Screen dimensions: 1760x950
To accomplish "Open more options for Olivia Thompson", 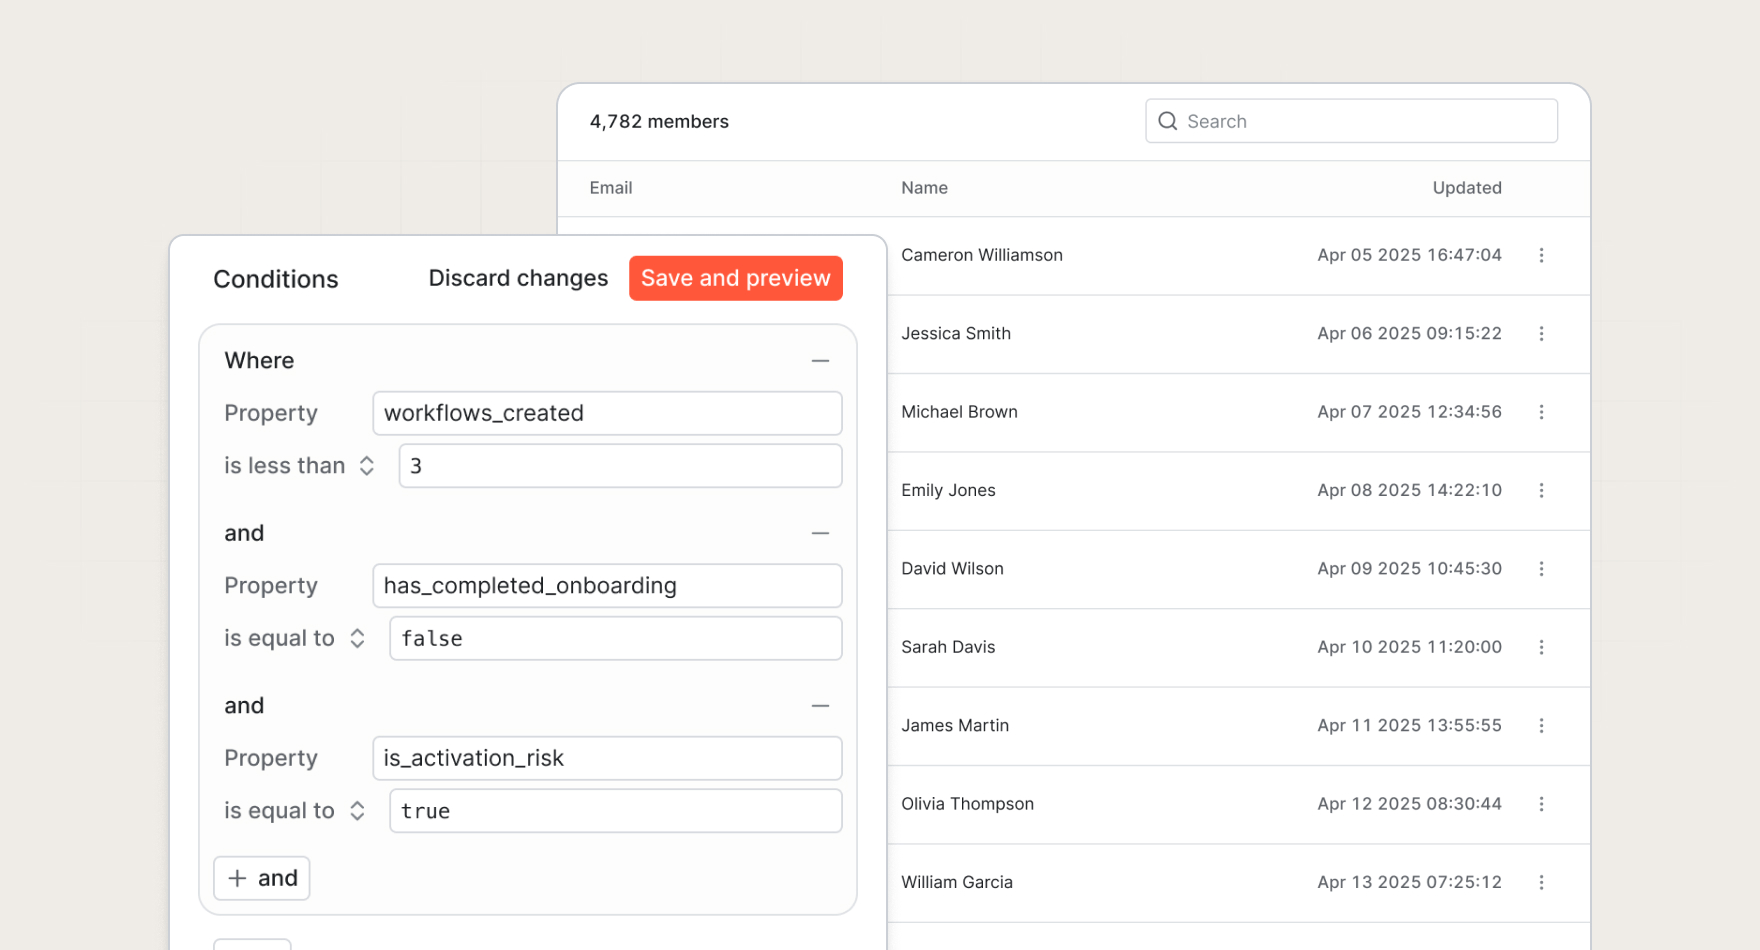I will pos(1541,804).
